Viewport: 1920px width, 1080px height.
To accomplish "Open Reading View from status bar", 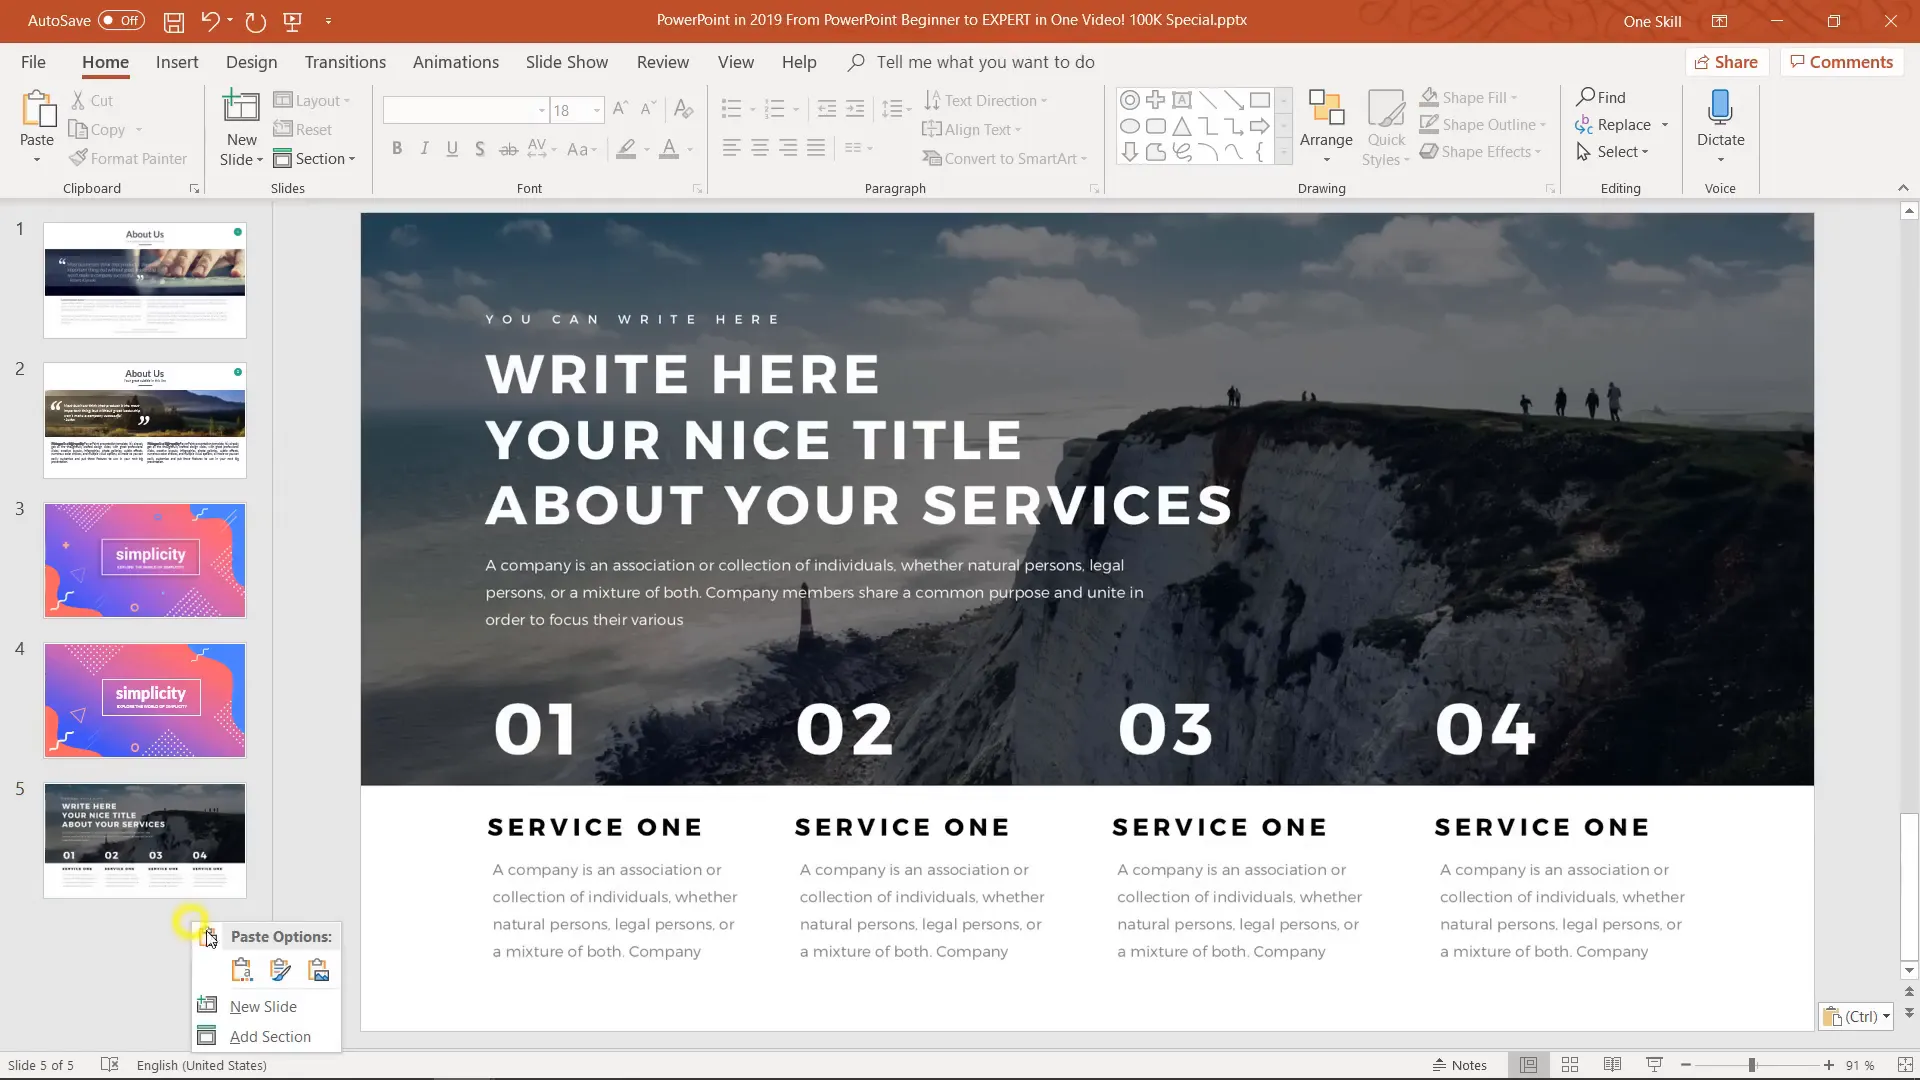I will 1612,1065.
